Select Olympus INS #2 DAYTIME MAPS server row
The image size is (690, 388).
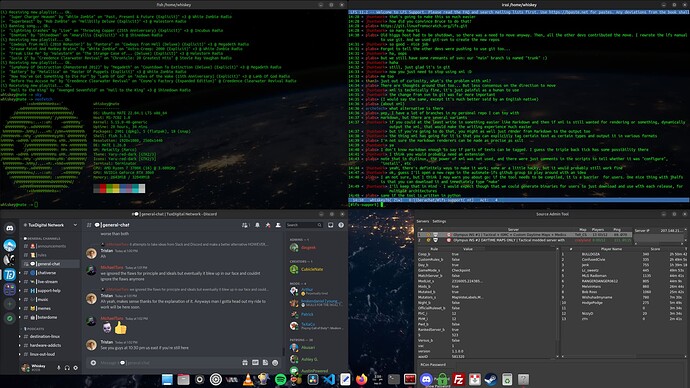point(524,240)
